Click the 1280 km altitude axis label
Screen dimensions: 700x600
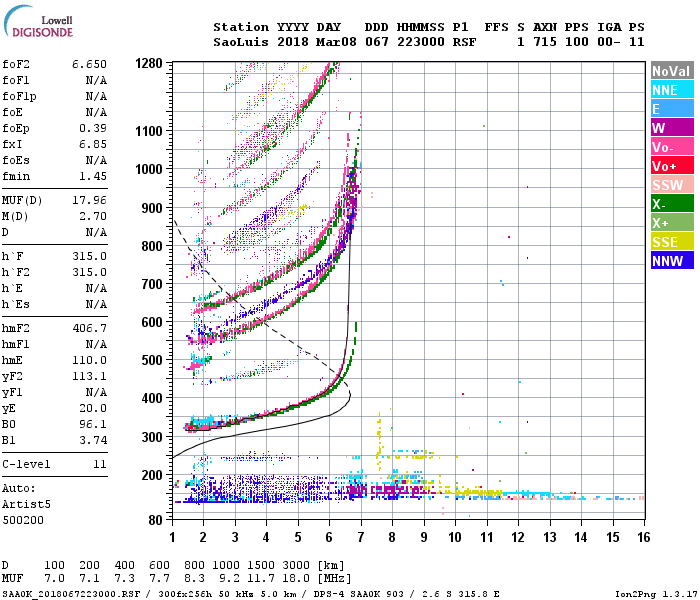coord(149,63)
